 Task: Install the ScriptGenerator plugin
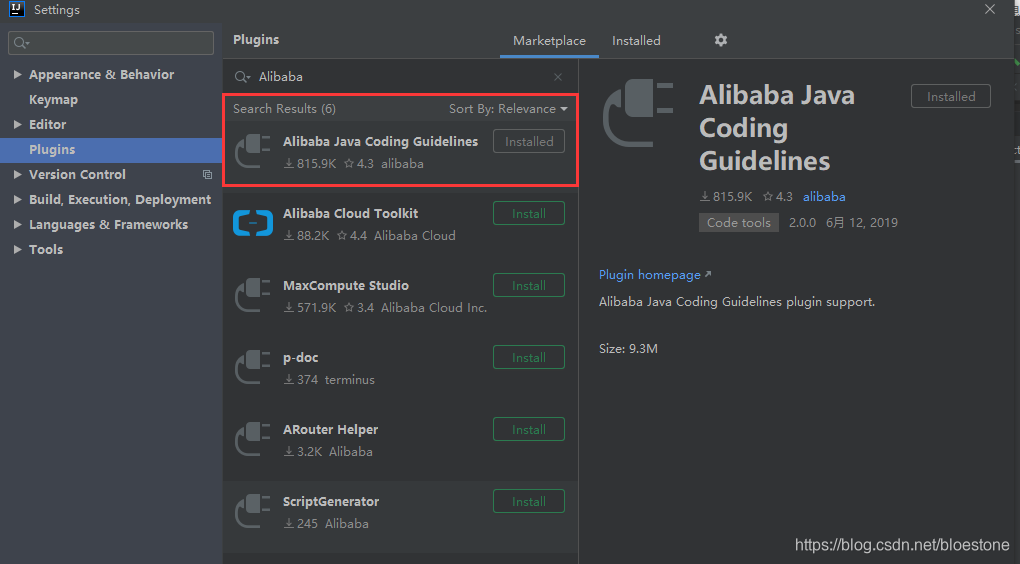coord(529,502)
